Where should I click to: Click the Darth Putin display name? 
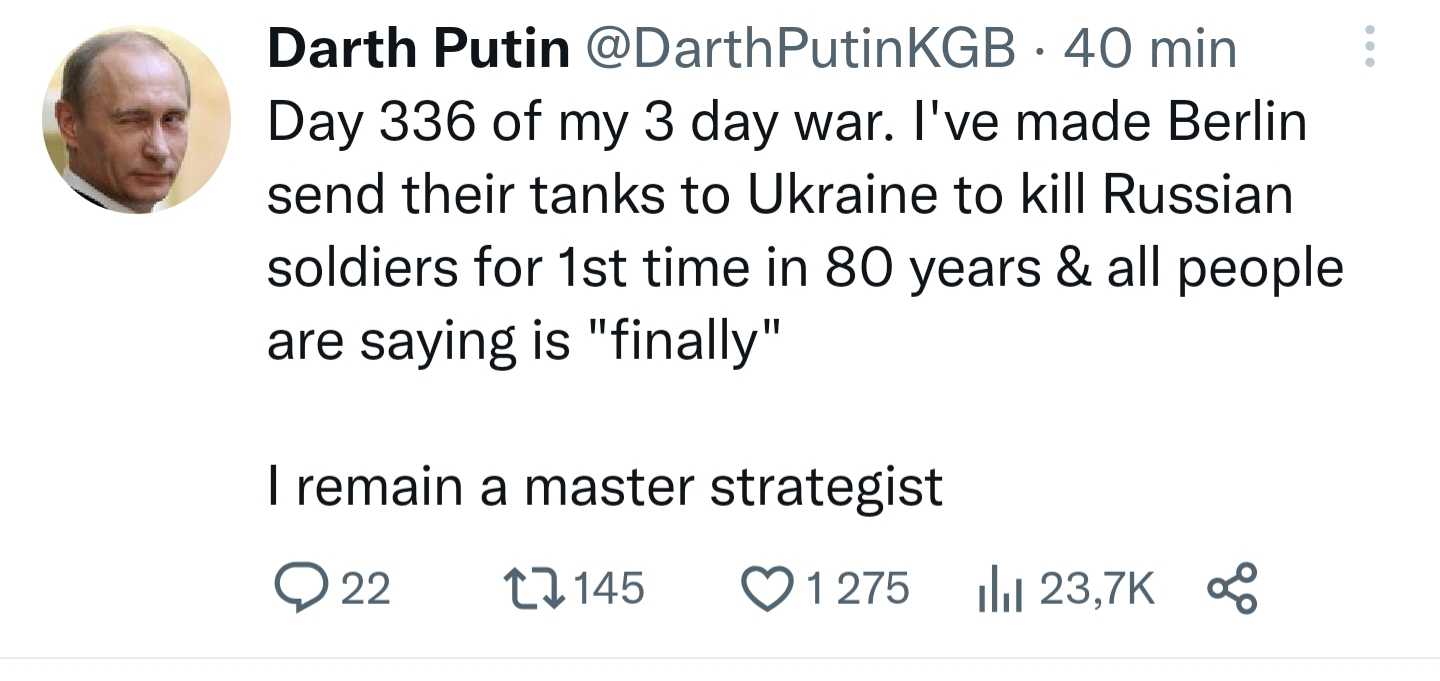tap(418, 48)
